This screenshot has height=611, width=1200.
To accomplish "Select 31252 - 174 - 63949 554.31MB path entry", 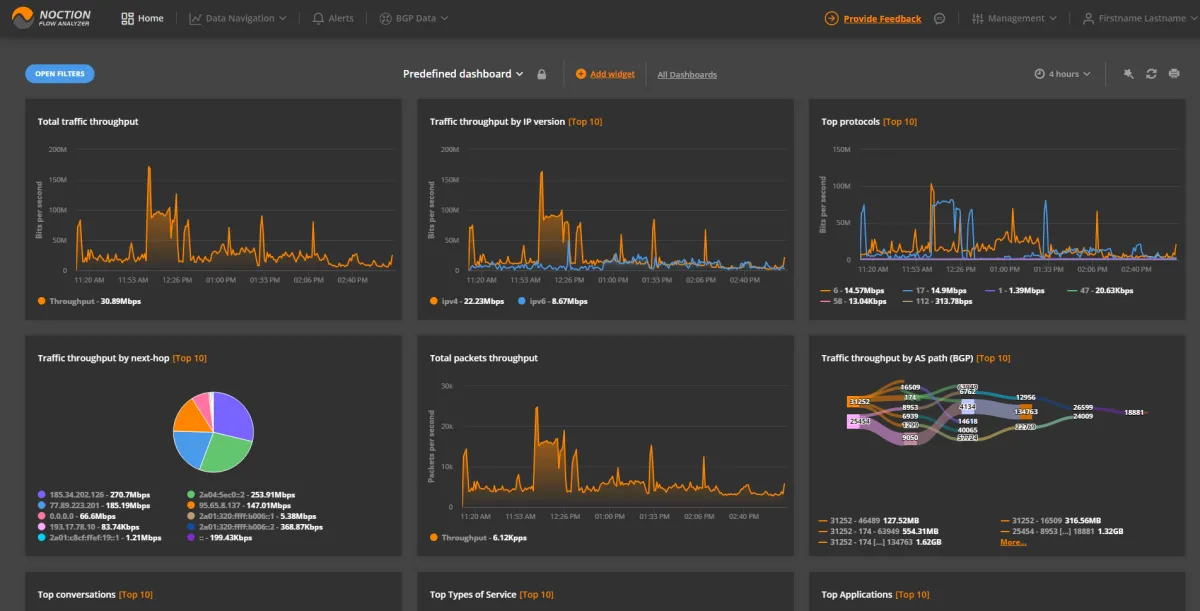I will (x=878, y=531).
